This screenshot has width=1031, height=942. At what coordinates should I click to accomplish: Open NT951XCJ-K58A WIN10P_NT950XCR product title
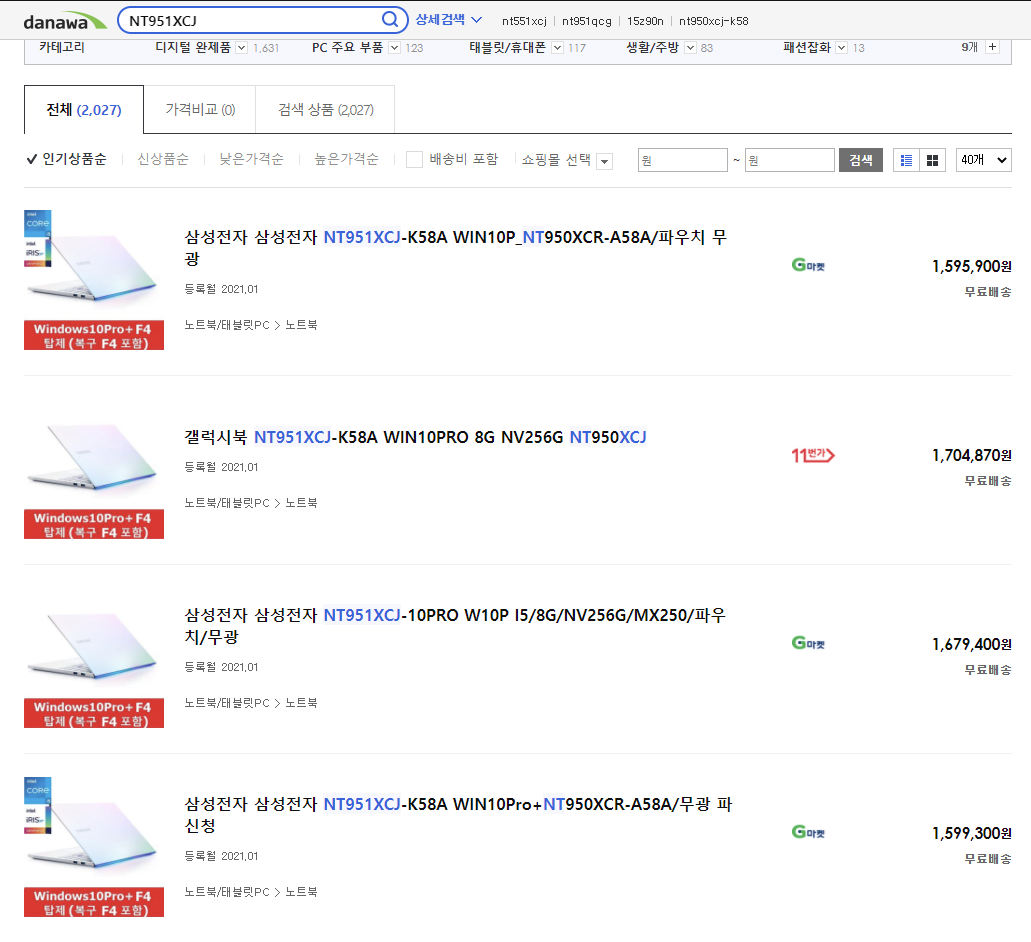point(456,247)
